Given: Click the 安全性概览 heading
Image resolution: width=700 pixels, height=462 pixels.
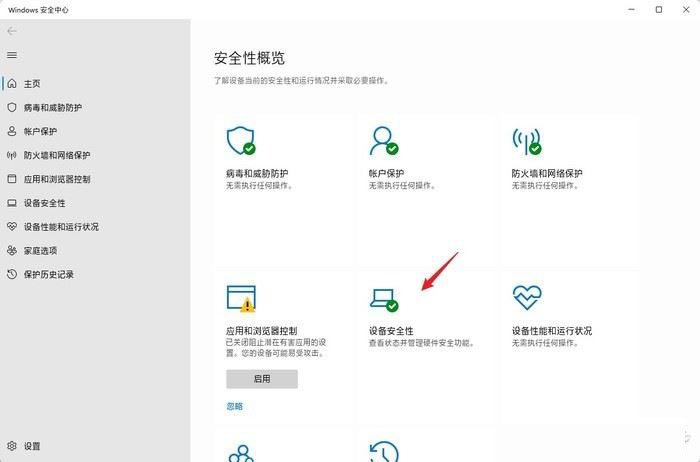Looking at the screenshot, I should (x=249, y=58).
